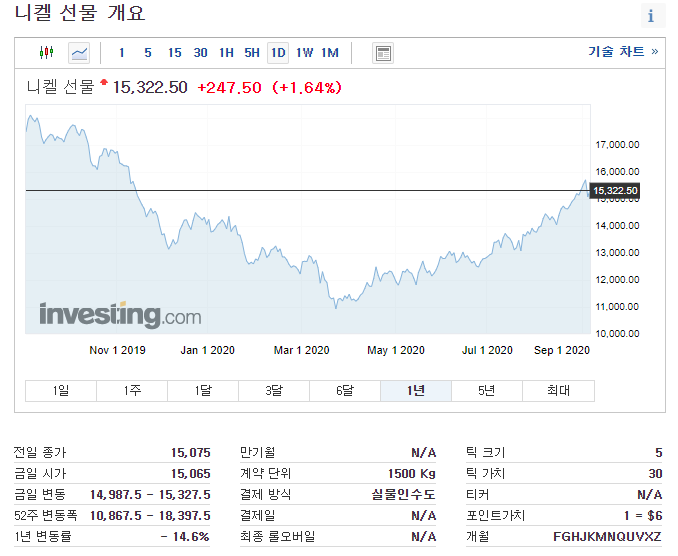Click the 금일 변동 range 14,987.5 - 15,327.5
The height and width of the screenshot is (556, 678).
click(x=150, y=495)
